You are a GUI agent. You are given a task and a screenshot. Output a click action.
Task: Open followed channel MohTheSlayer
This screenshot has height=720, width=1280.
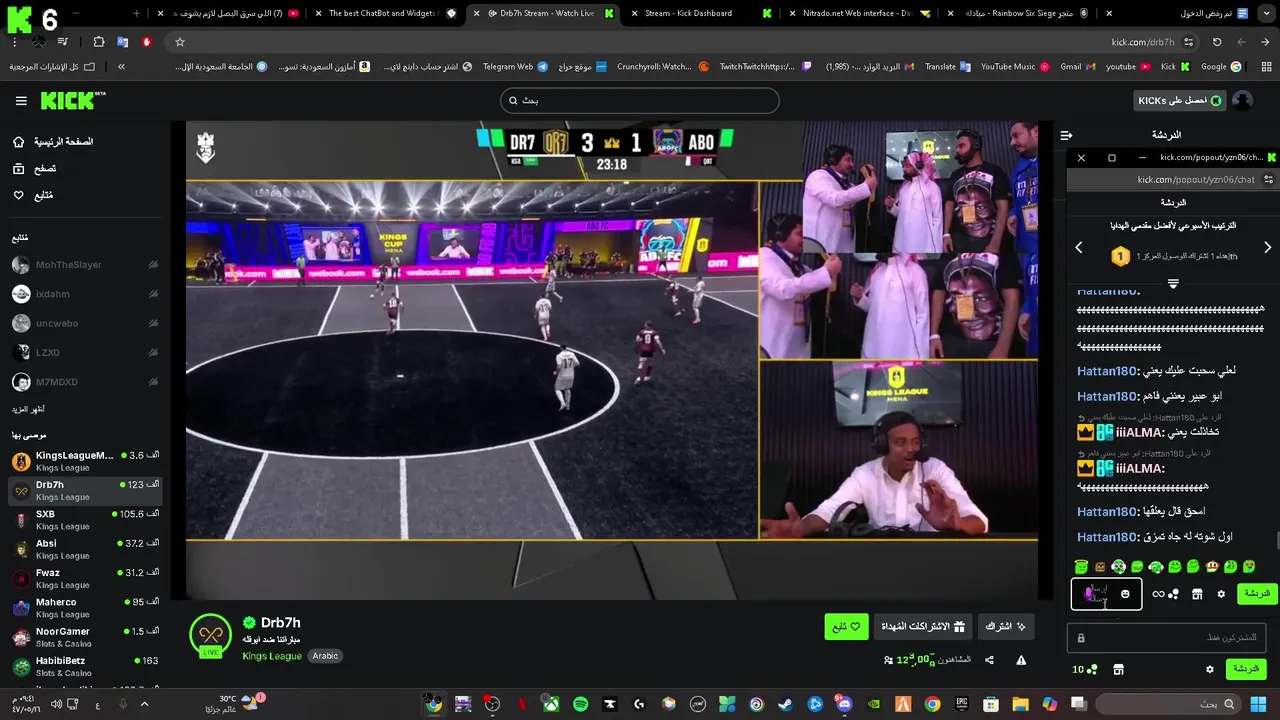click(85, 265)
